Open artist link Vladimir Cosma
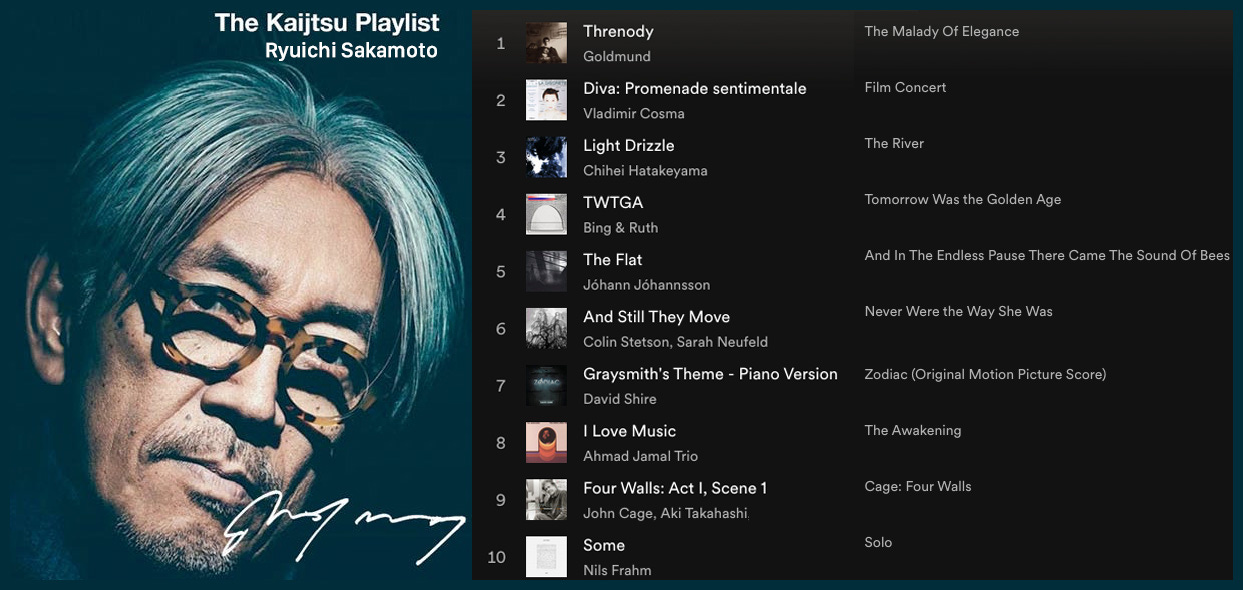 click(x=634, y=113)
